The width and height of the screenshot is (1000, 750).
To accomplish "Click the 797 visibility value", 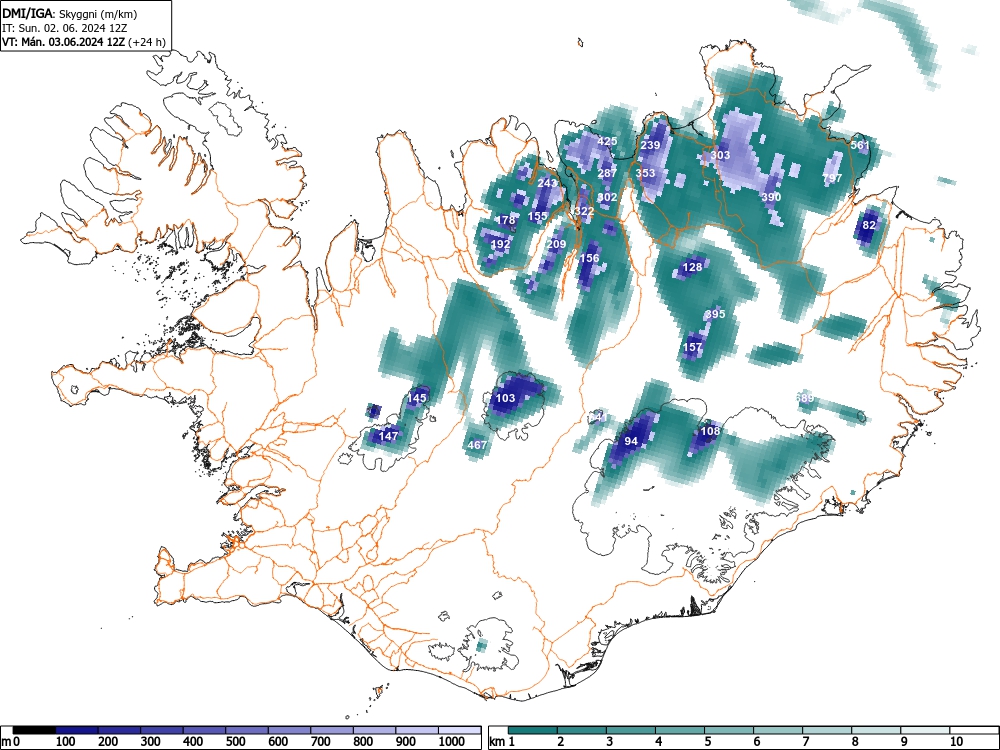I will [832, 178].
